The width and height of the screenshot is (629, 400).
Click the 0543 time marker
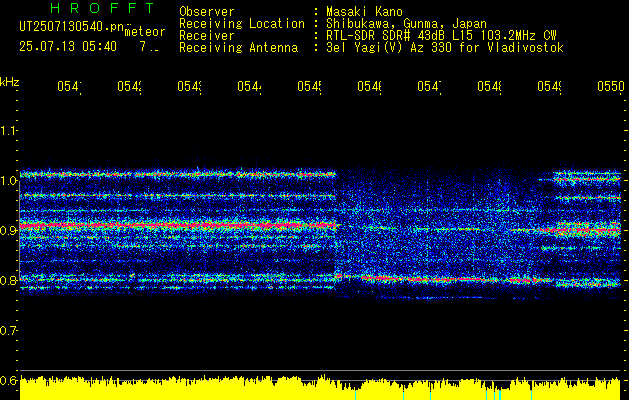(189, 86)
